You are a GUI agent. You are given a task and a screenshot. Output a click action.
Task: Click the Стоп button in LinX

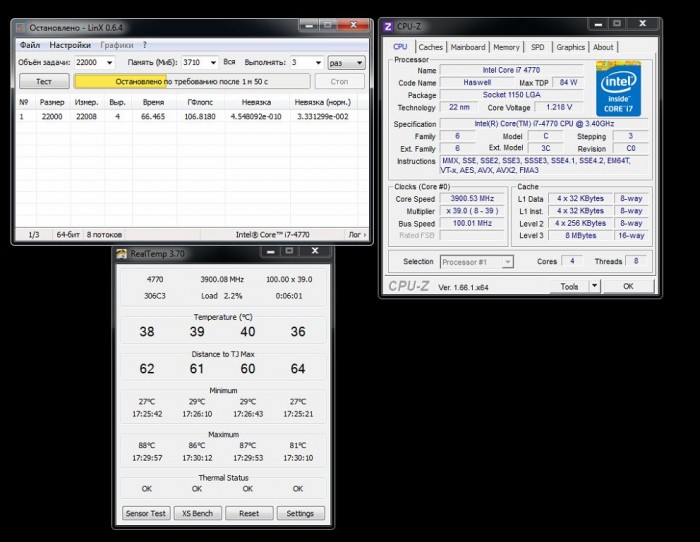point(339,82)
